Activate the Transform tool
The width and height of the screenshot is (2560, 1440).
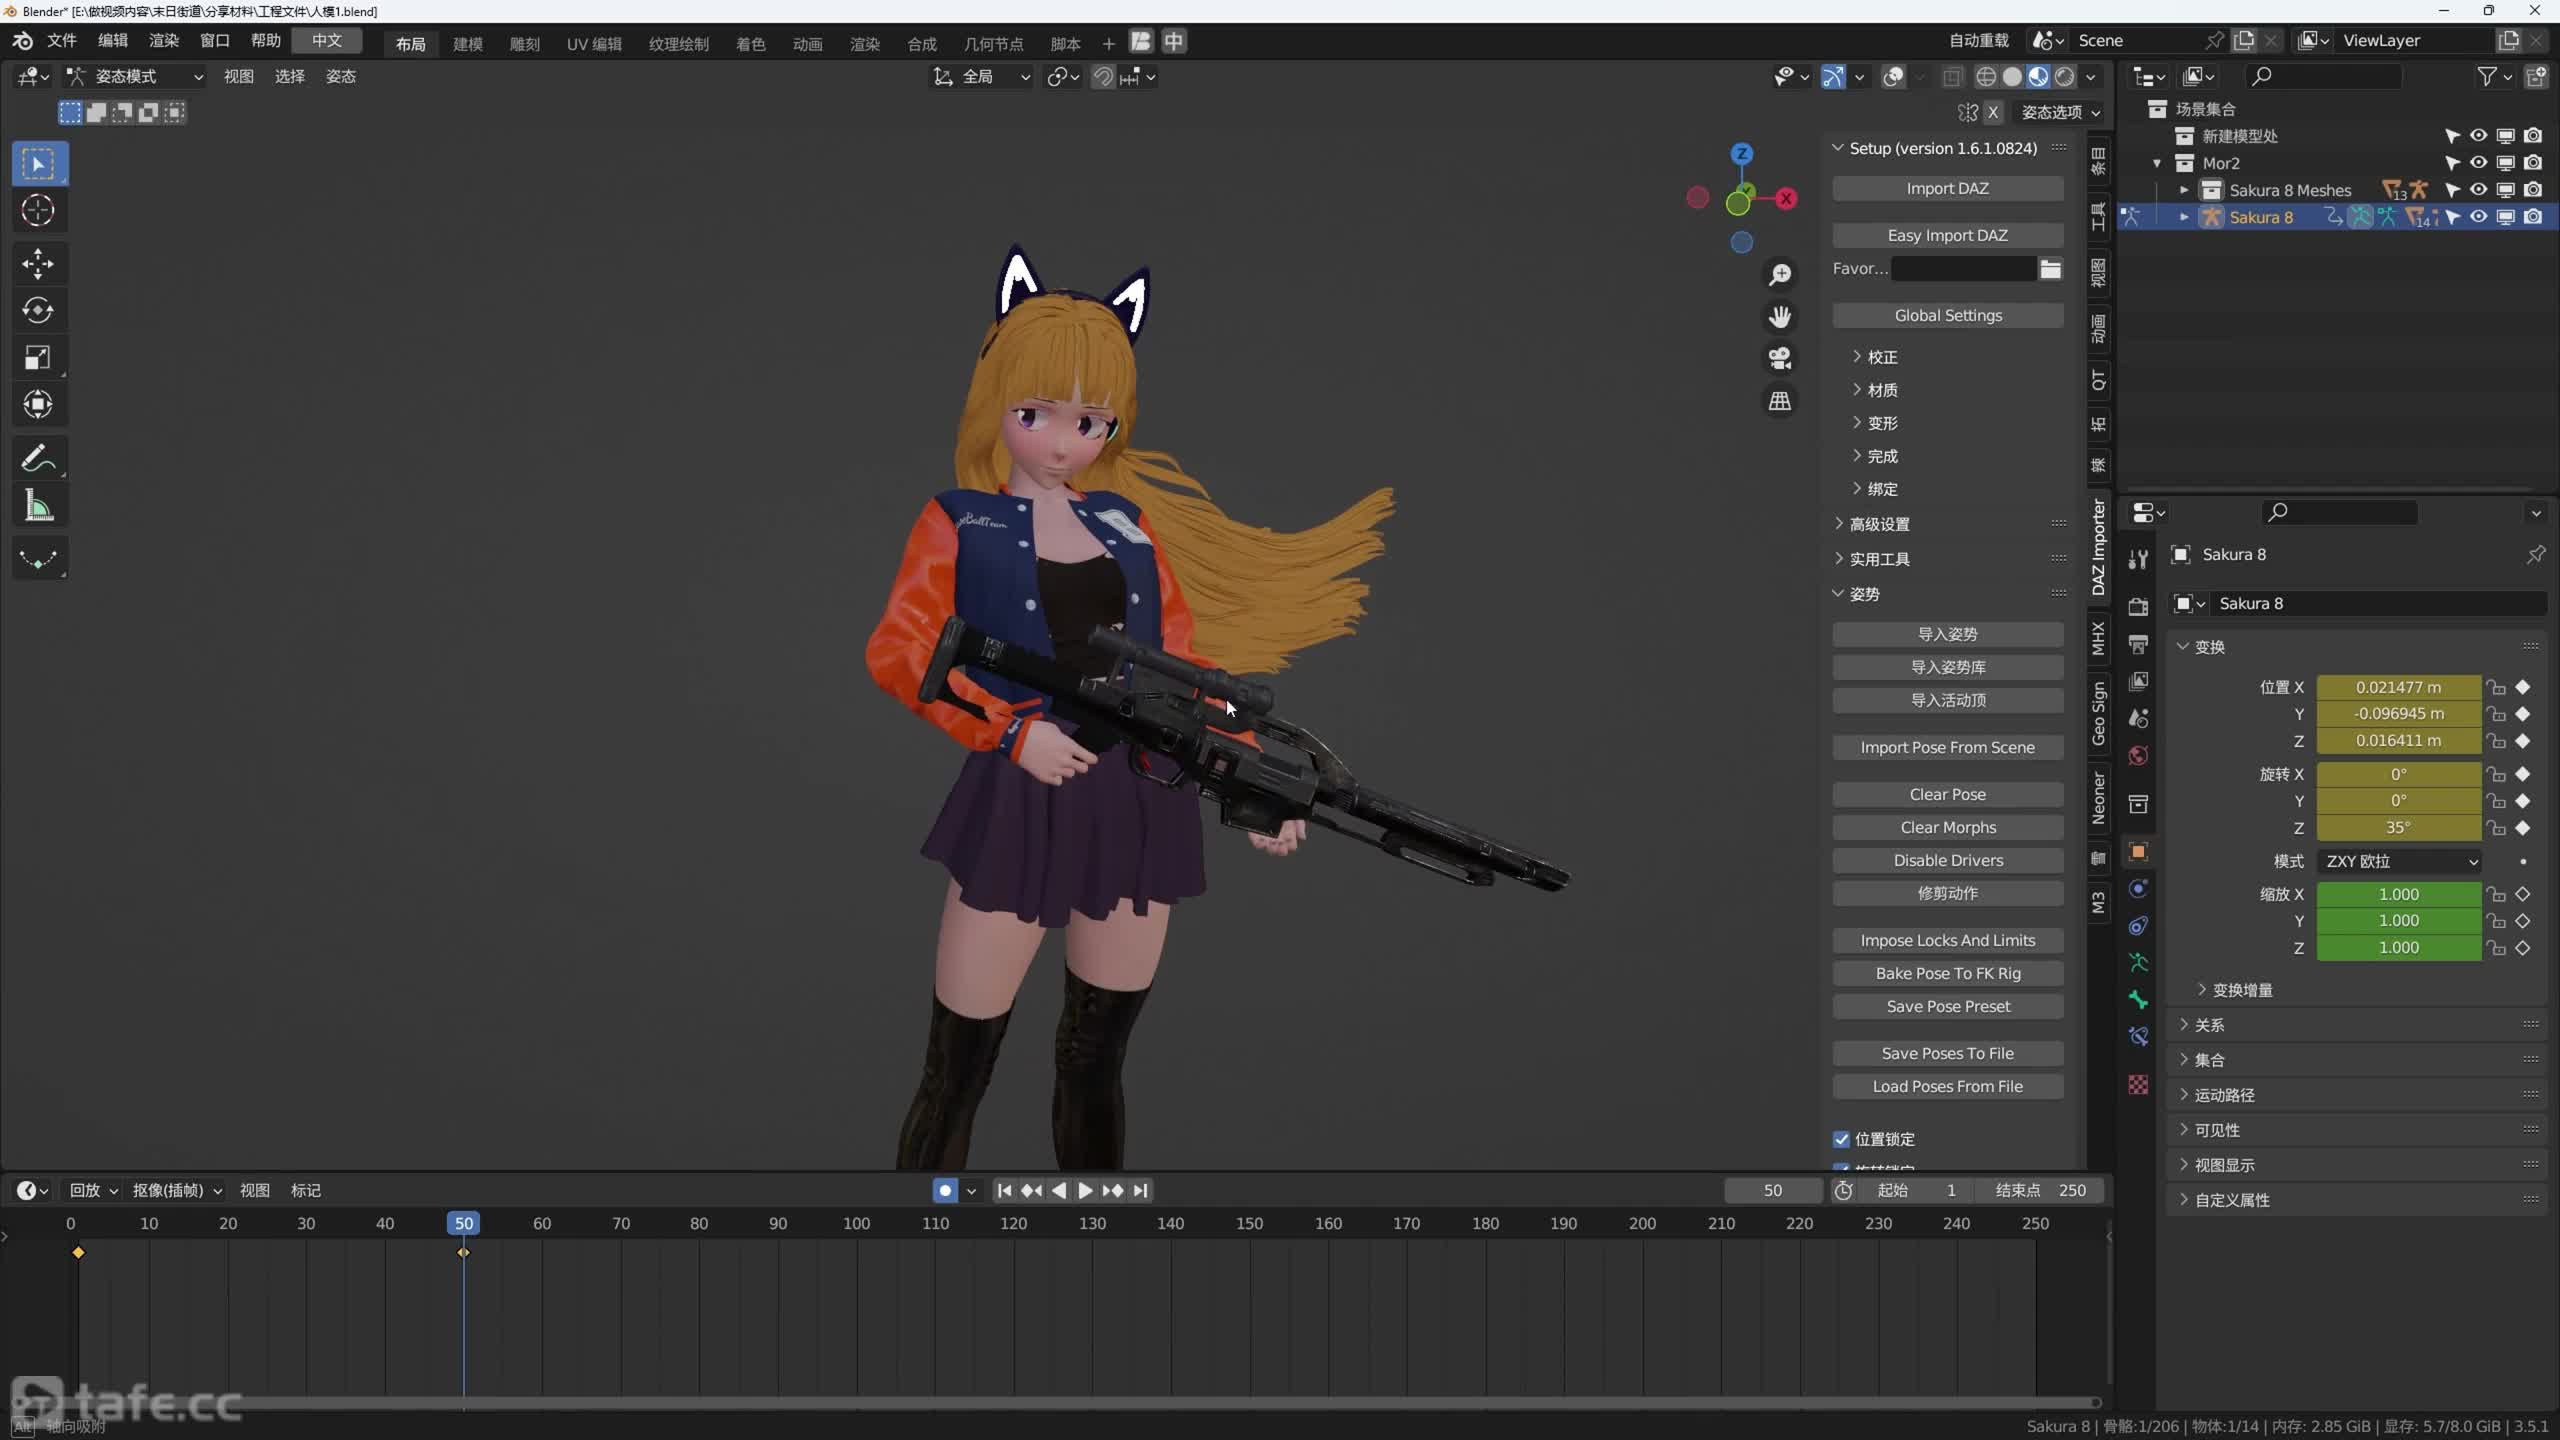[39, 405]
